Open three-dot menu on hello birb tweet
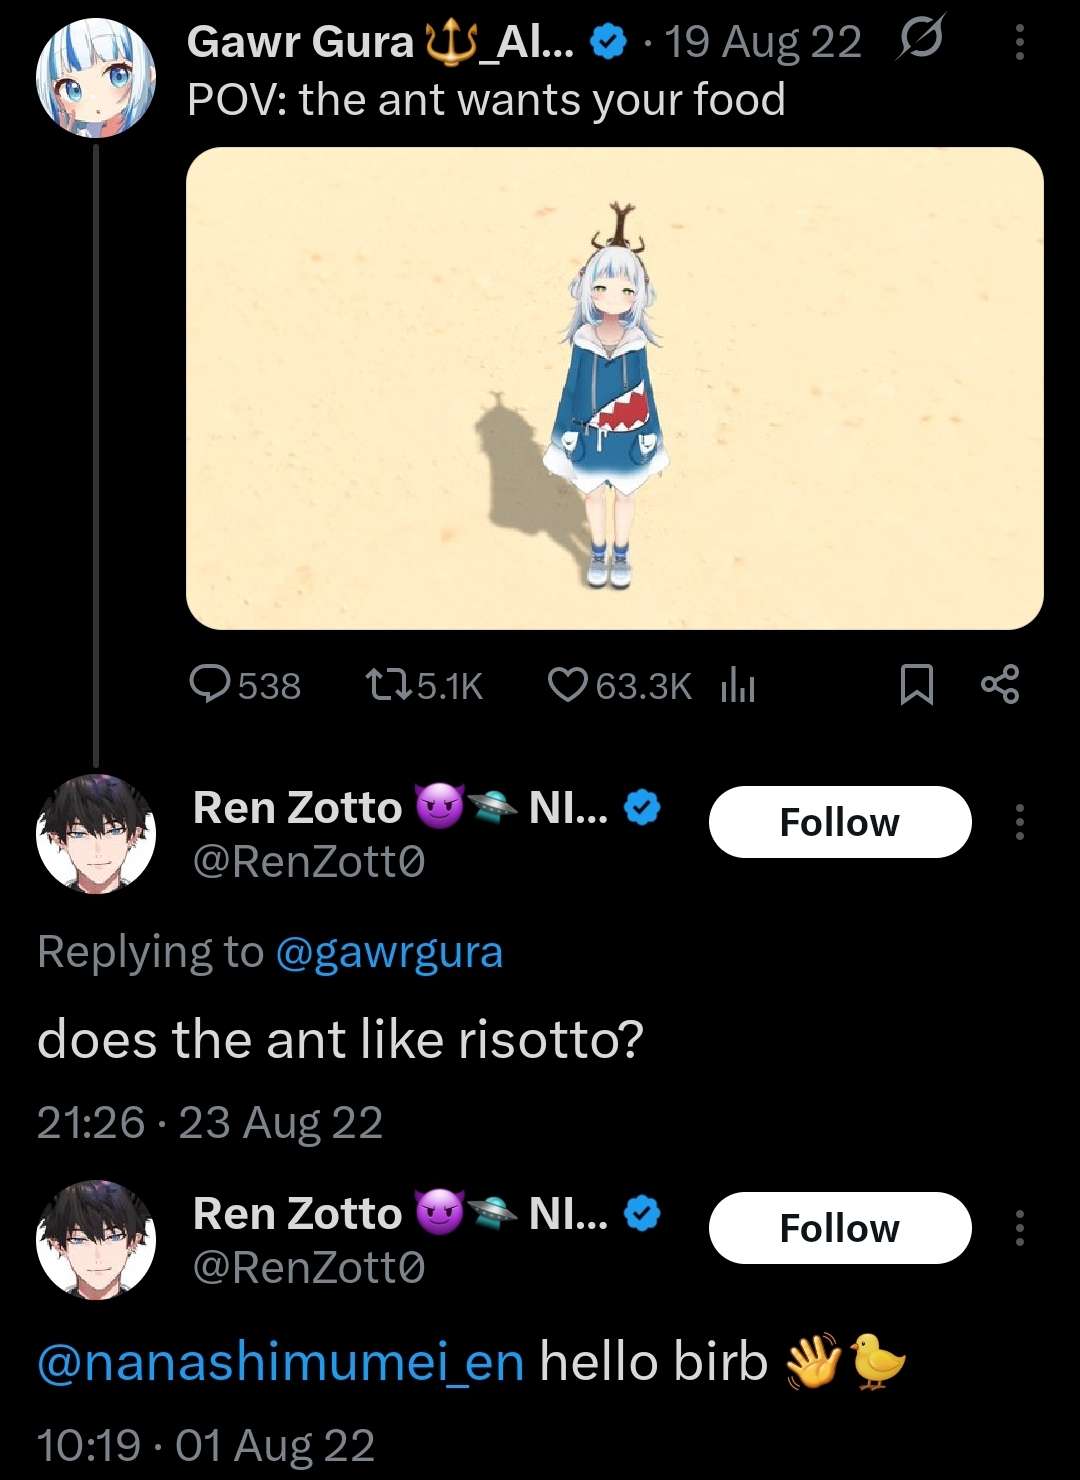 pyautogui.click(x=1020, y=1228)
